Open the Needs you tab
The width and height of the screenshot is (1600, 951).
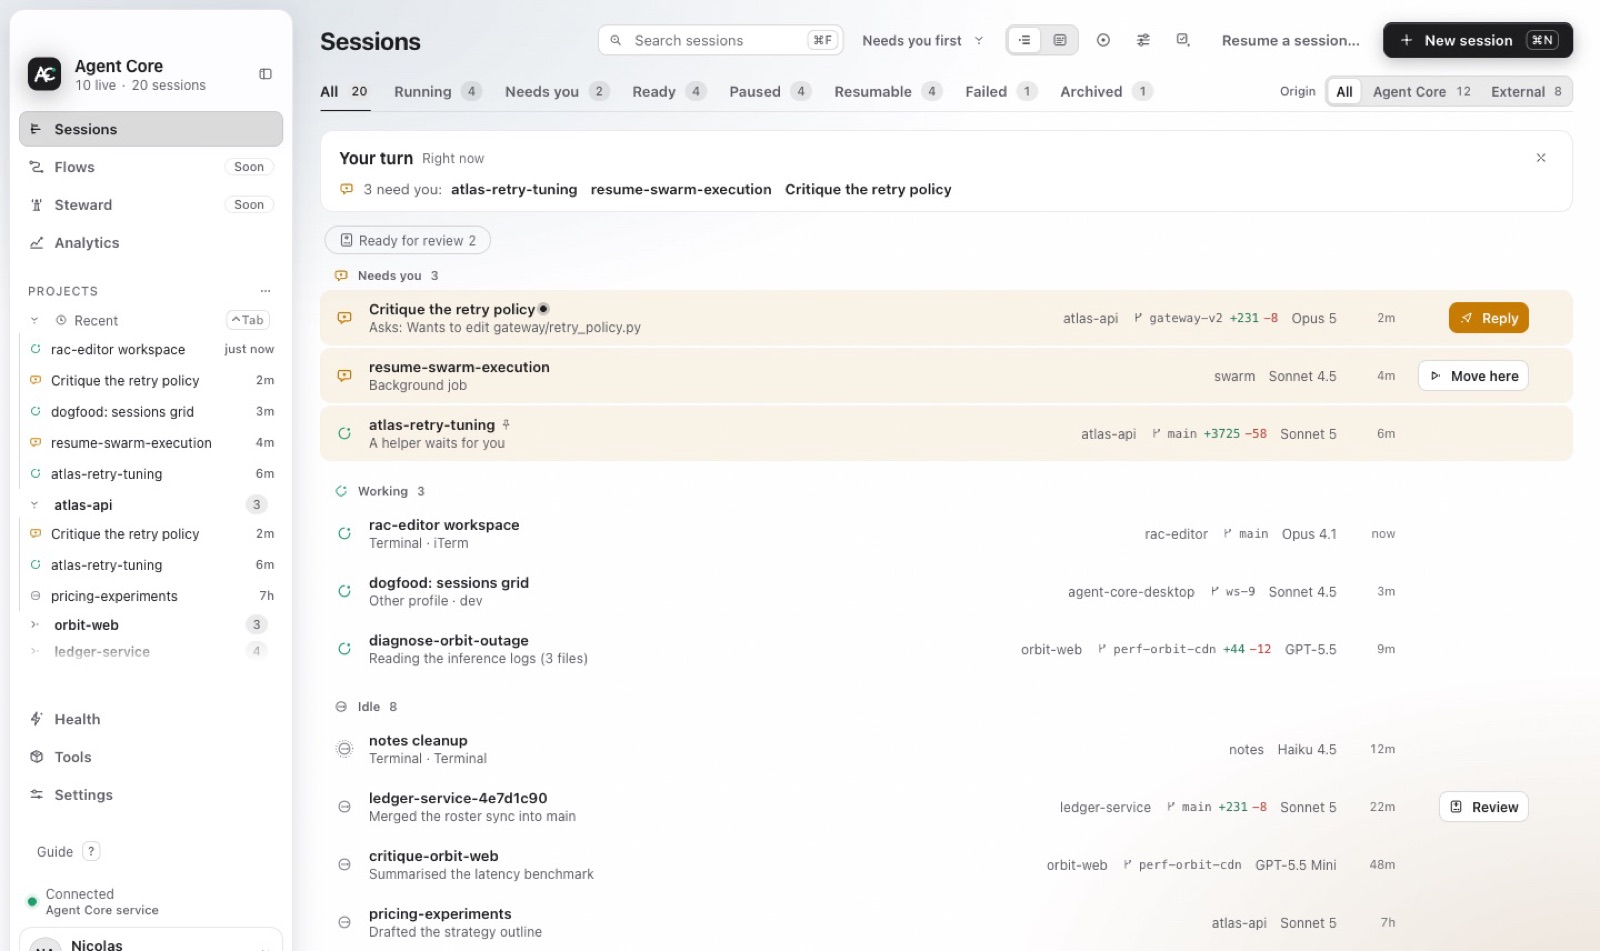tap(557, 91)
